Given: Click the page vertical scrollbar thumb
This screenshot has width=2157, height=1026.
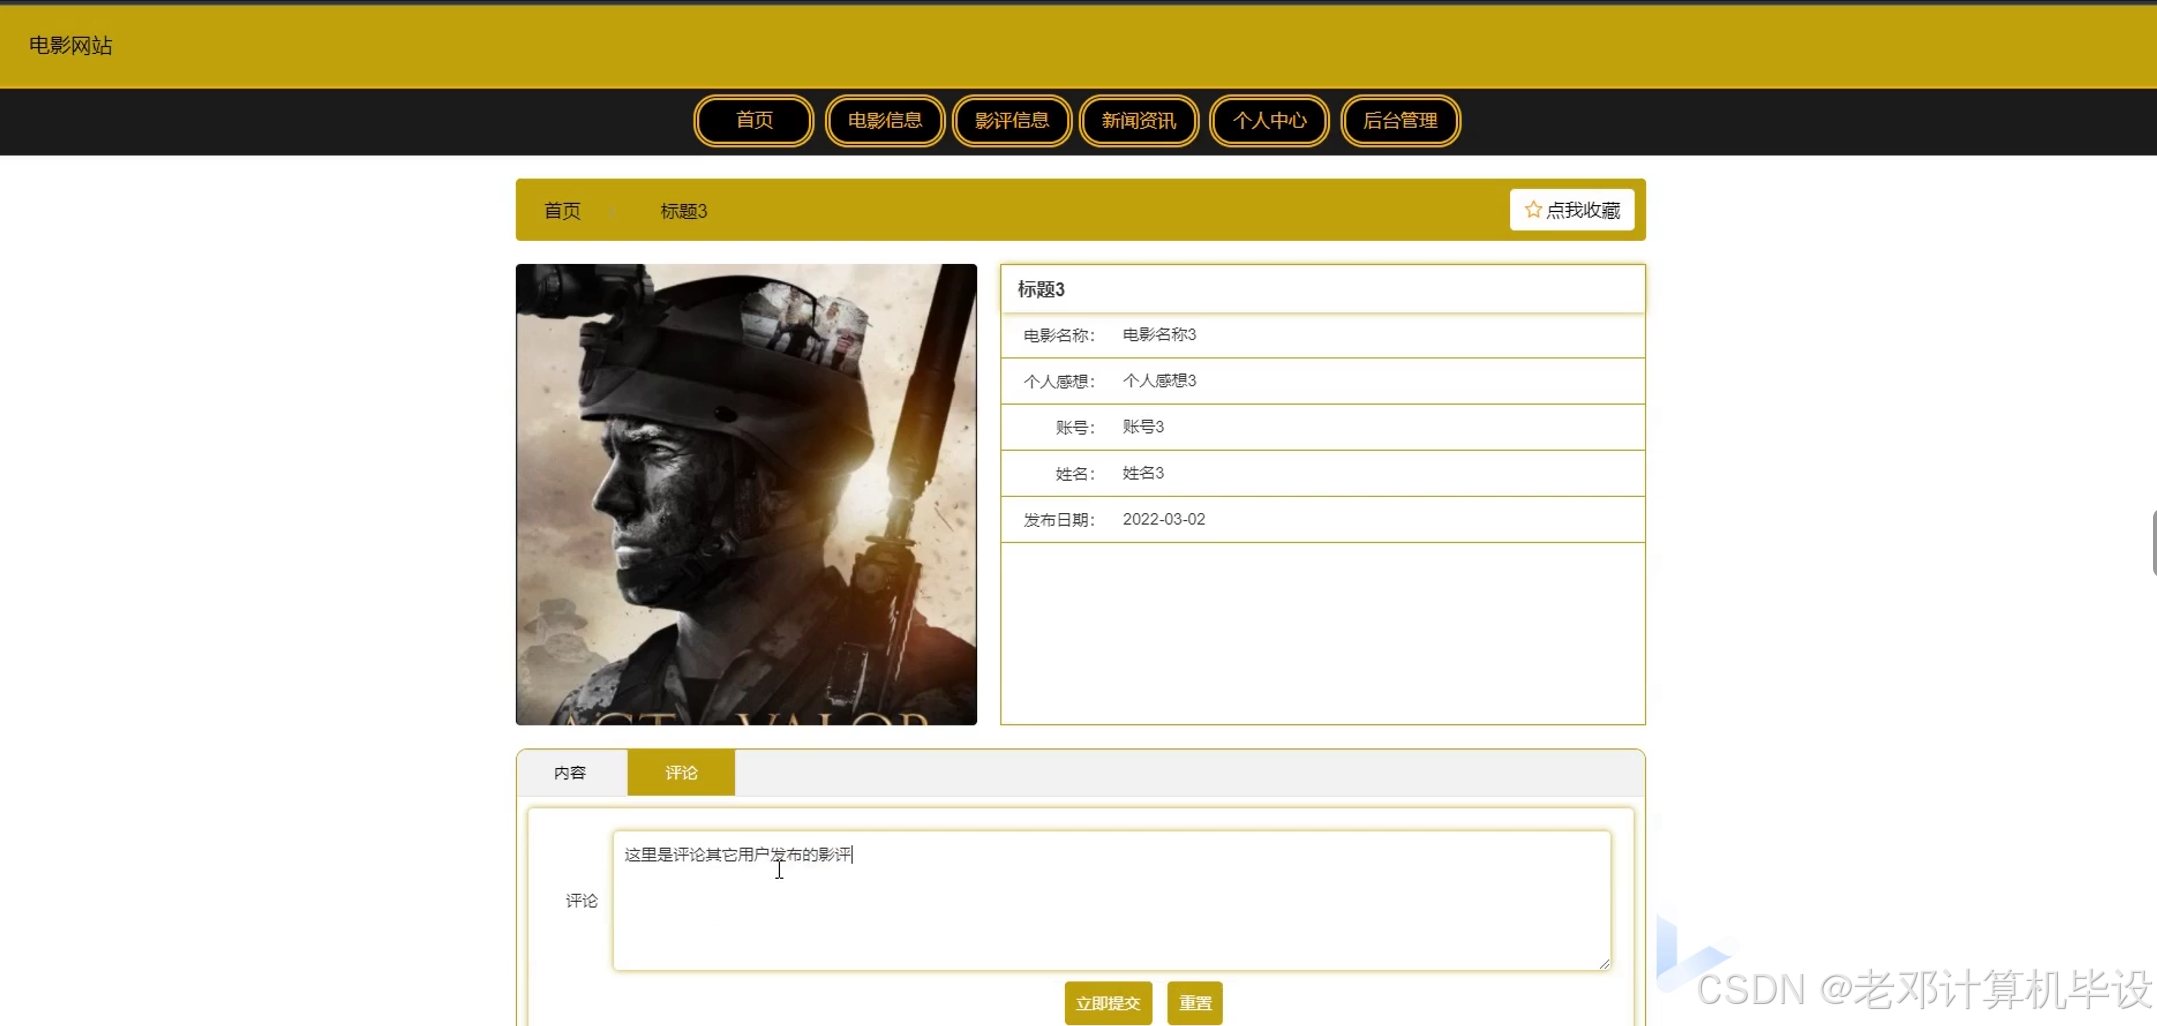Looking at the screenshot, I should [2154, 542].
